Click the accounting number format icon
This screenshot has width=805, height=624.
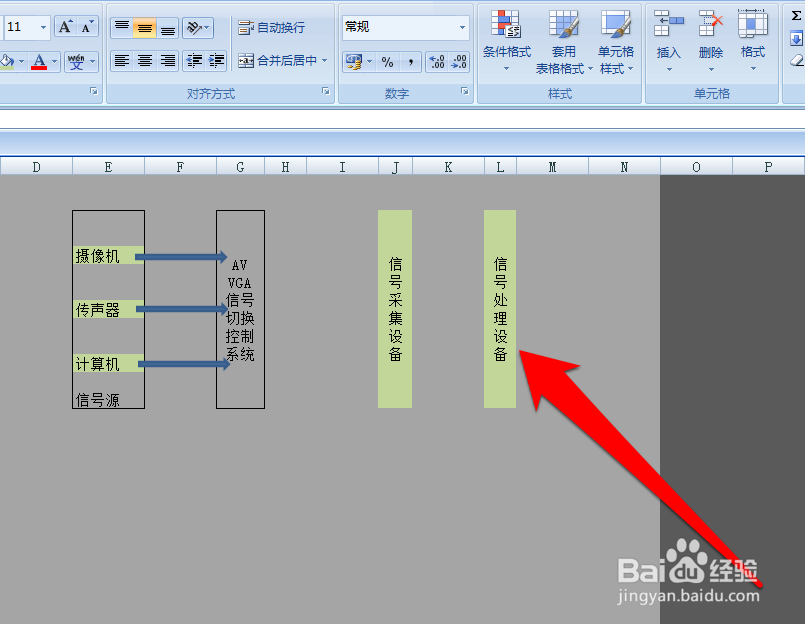[354, 62]
